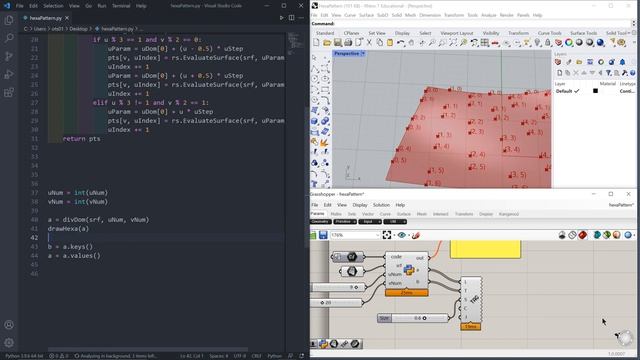Select the hexaPattern.py editor tab

click(45, 18)
